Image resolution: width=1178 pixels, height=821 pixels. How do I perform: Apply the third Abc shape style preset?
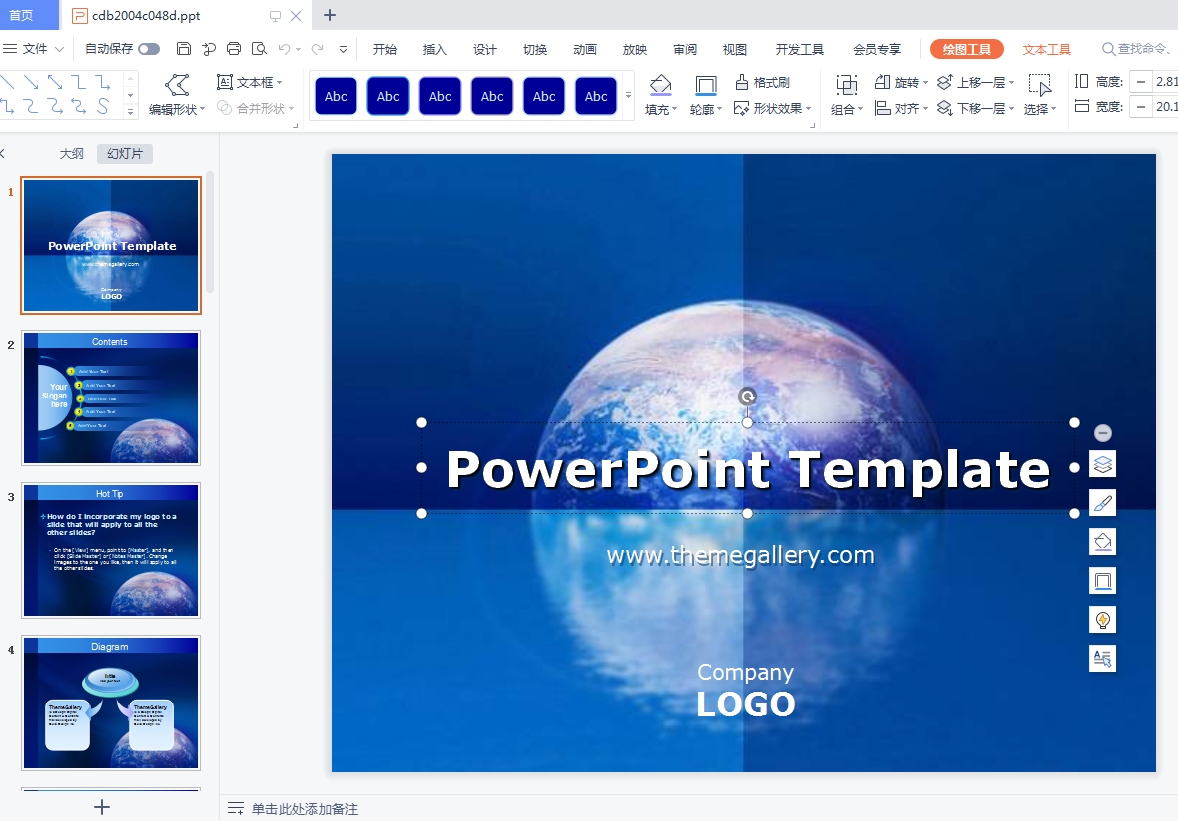(439, 96)
